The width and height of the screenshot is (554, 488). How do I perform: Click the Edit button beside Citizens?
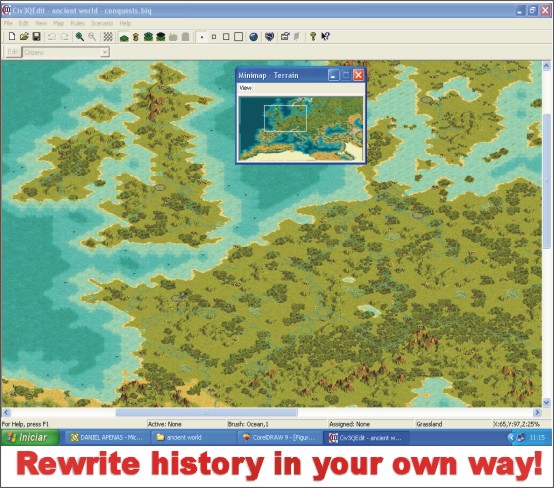(x=12, y=52)
